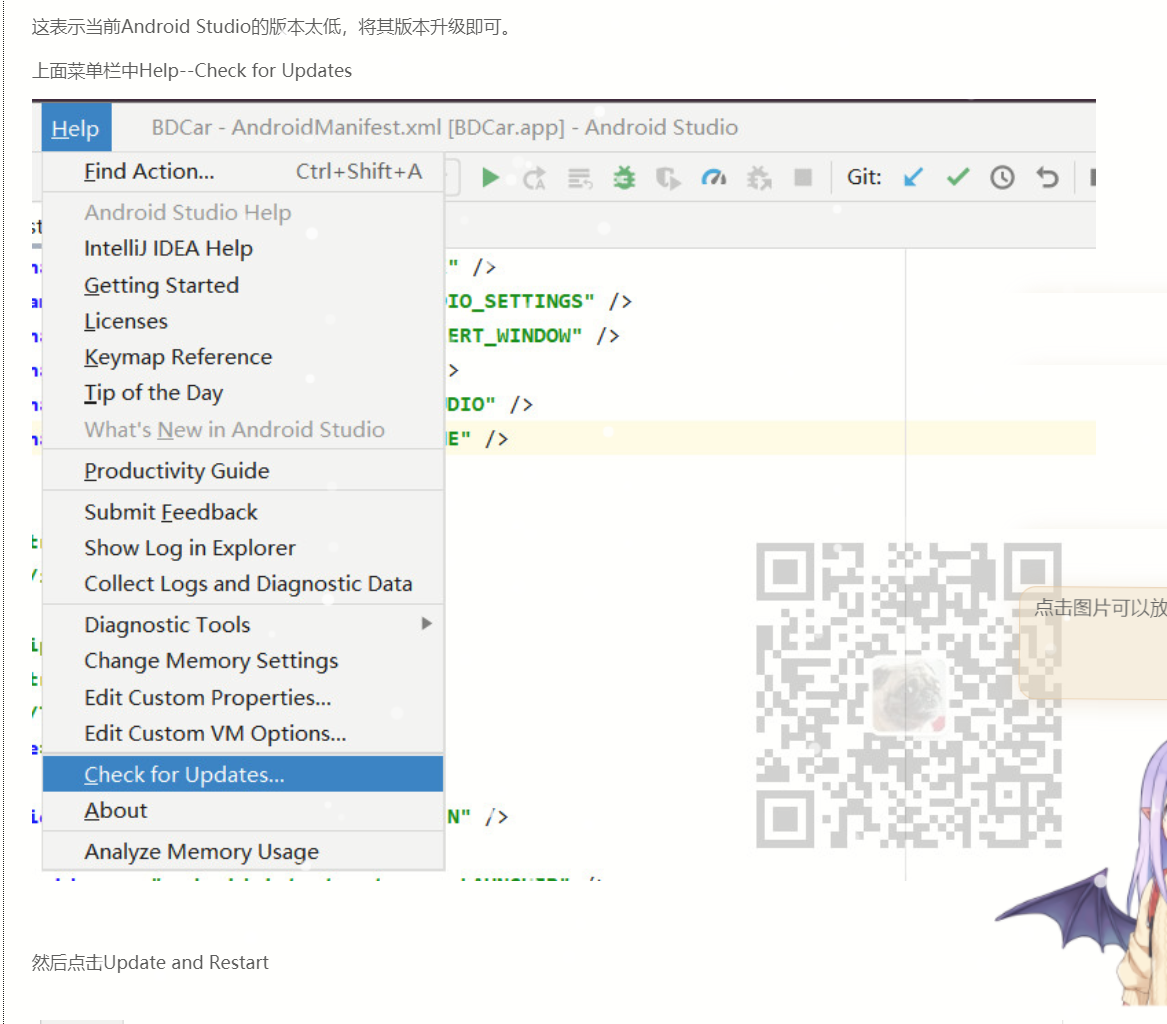Viewport: 1167px width, 1024px height.
Task: Click the Git Commit checkmark icon
Action: 958,177
